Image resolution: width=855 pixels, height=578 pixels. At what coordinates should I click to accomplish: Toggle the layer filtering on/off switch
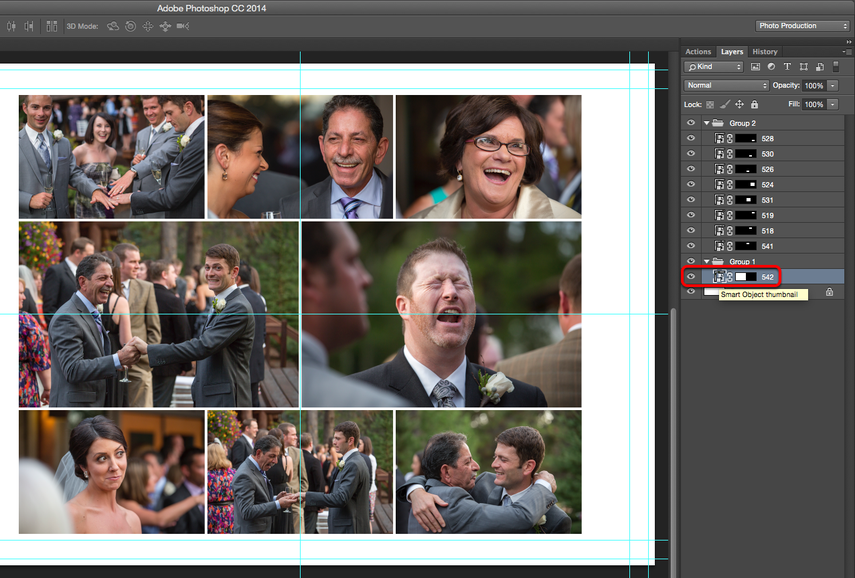click(836, 67)
